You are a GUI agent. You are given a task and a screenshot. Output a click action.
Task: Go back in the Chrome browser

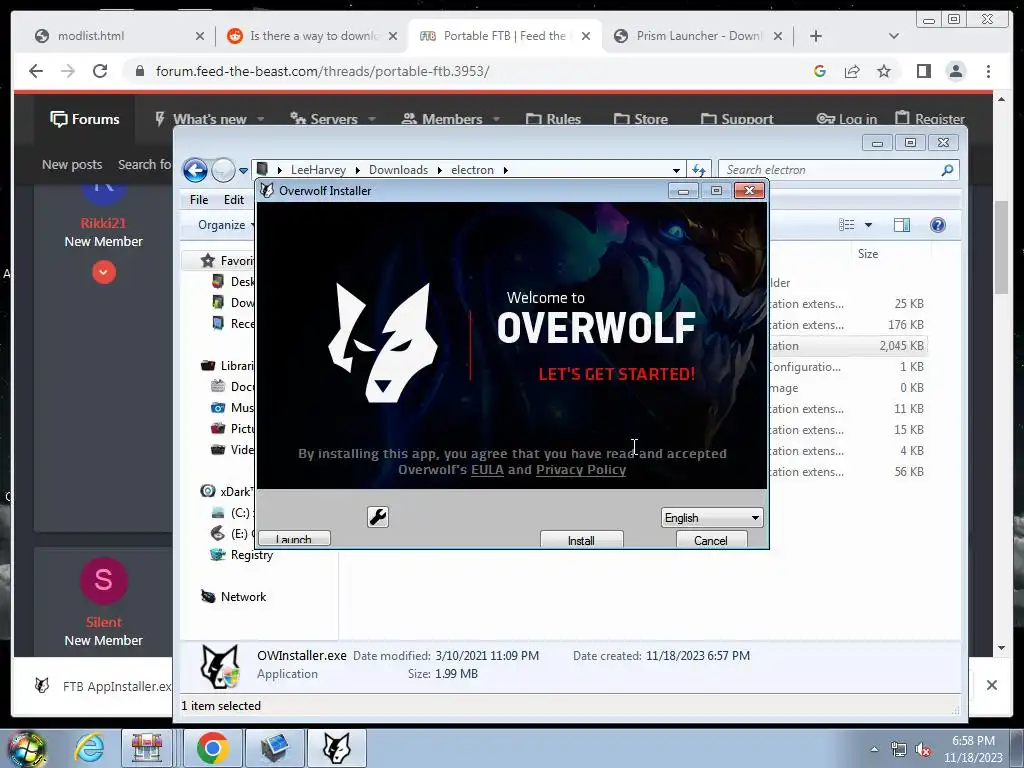pyautogui.click(x=36, y=71)
